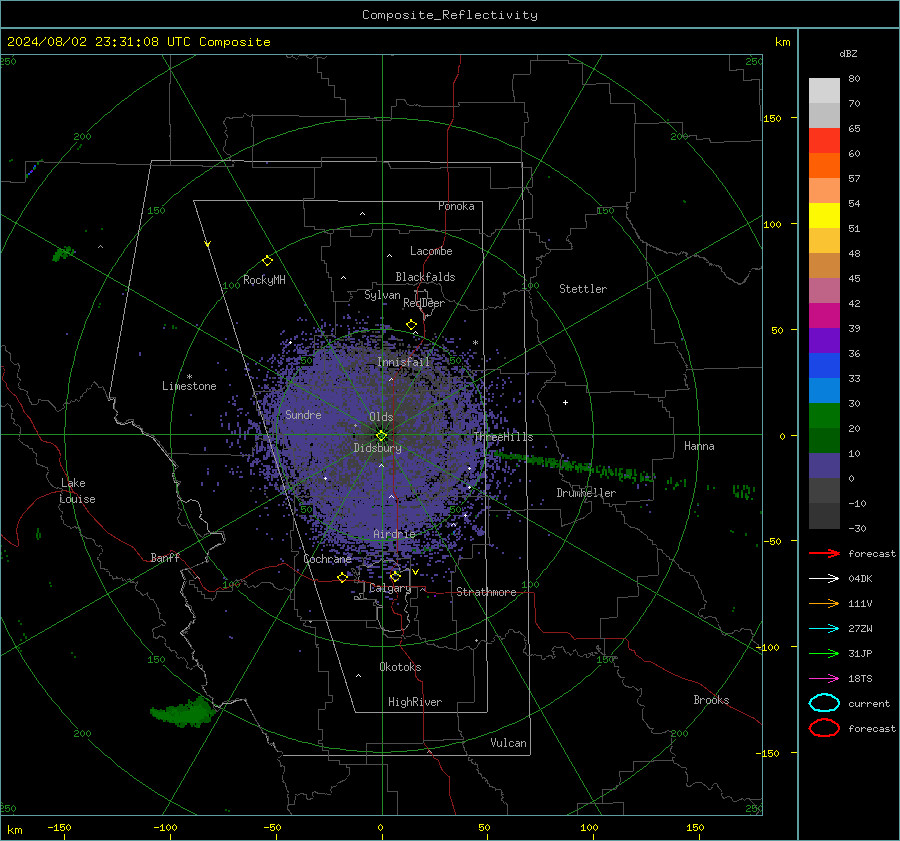
Task: Click the Ponoka label
Action: coord(456,206)
